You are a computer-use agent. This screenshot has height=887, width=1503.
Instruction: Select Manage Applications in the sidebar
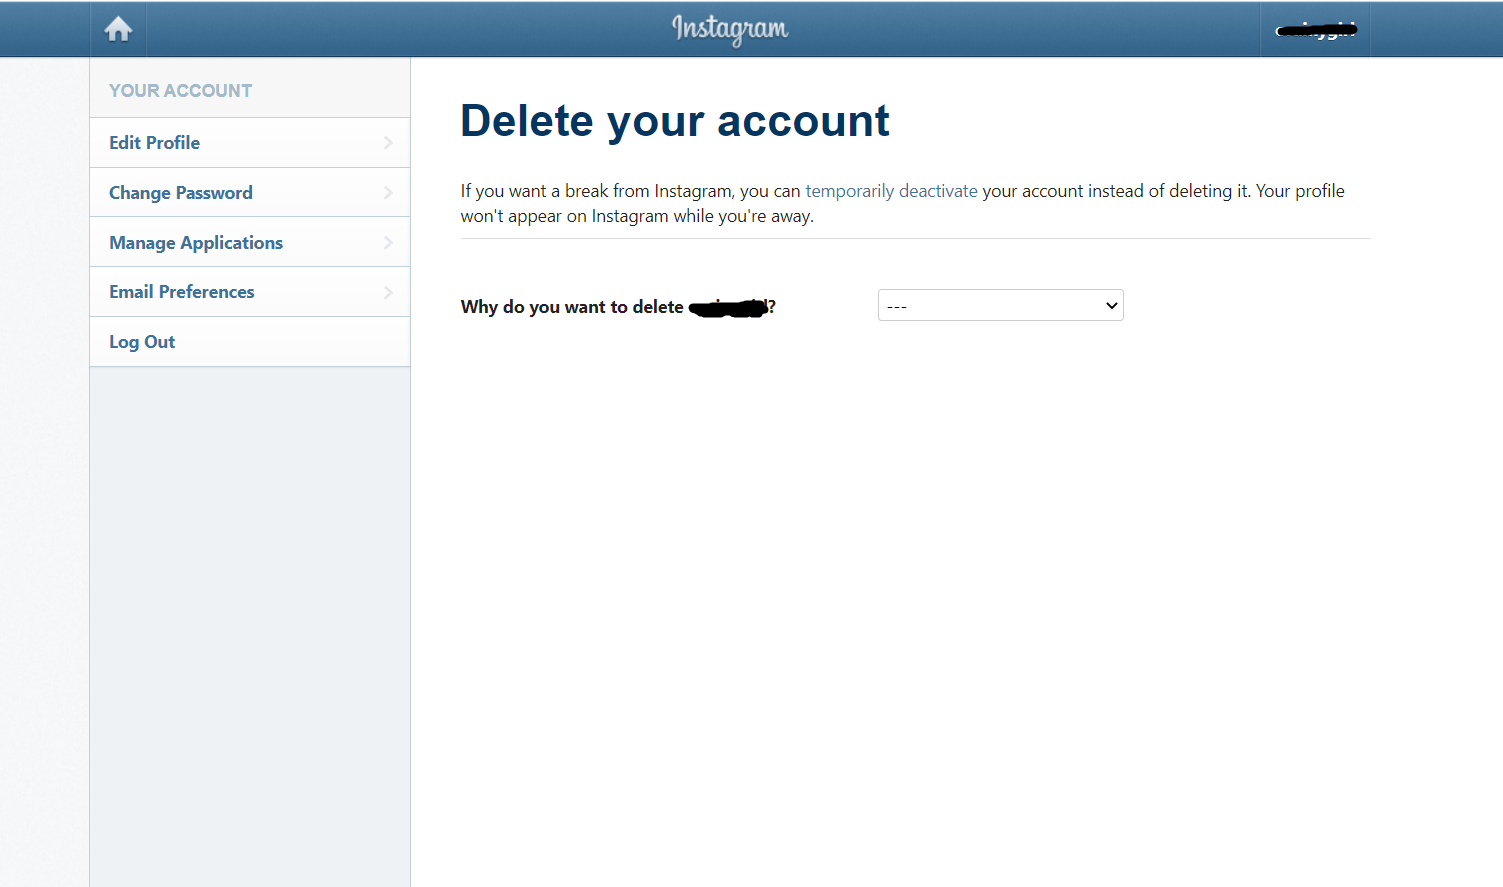(196, 243)
